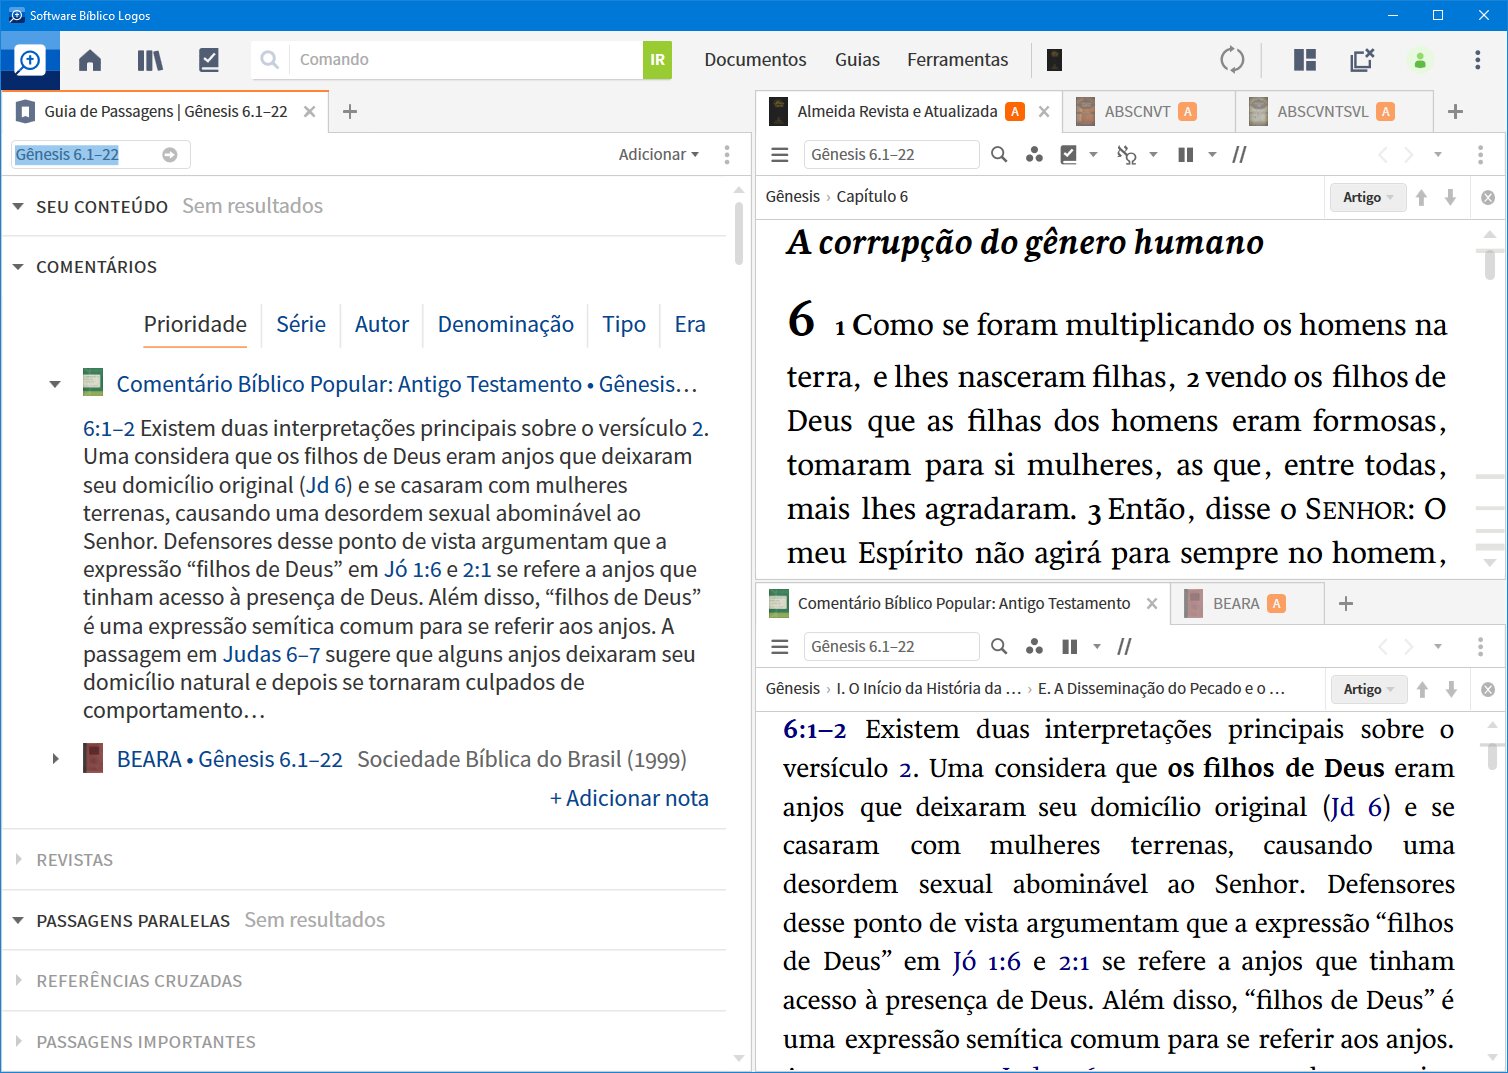This screenshot has width=1508, height=1073.
Task: Switch to the BEARA tab
Action: [x=1246, y=604]
